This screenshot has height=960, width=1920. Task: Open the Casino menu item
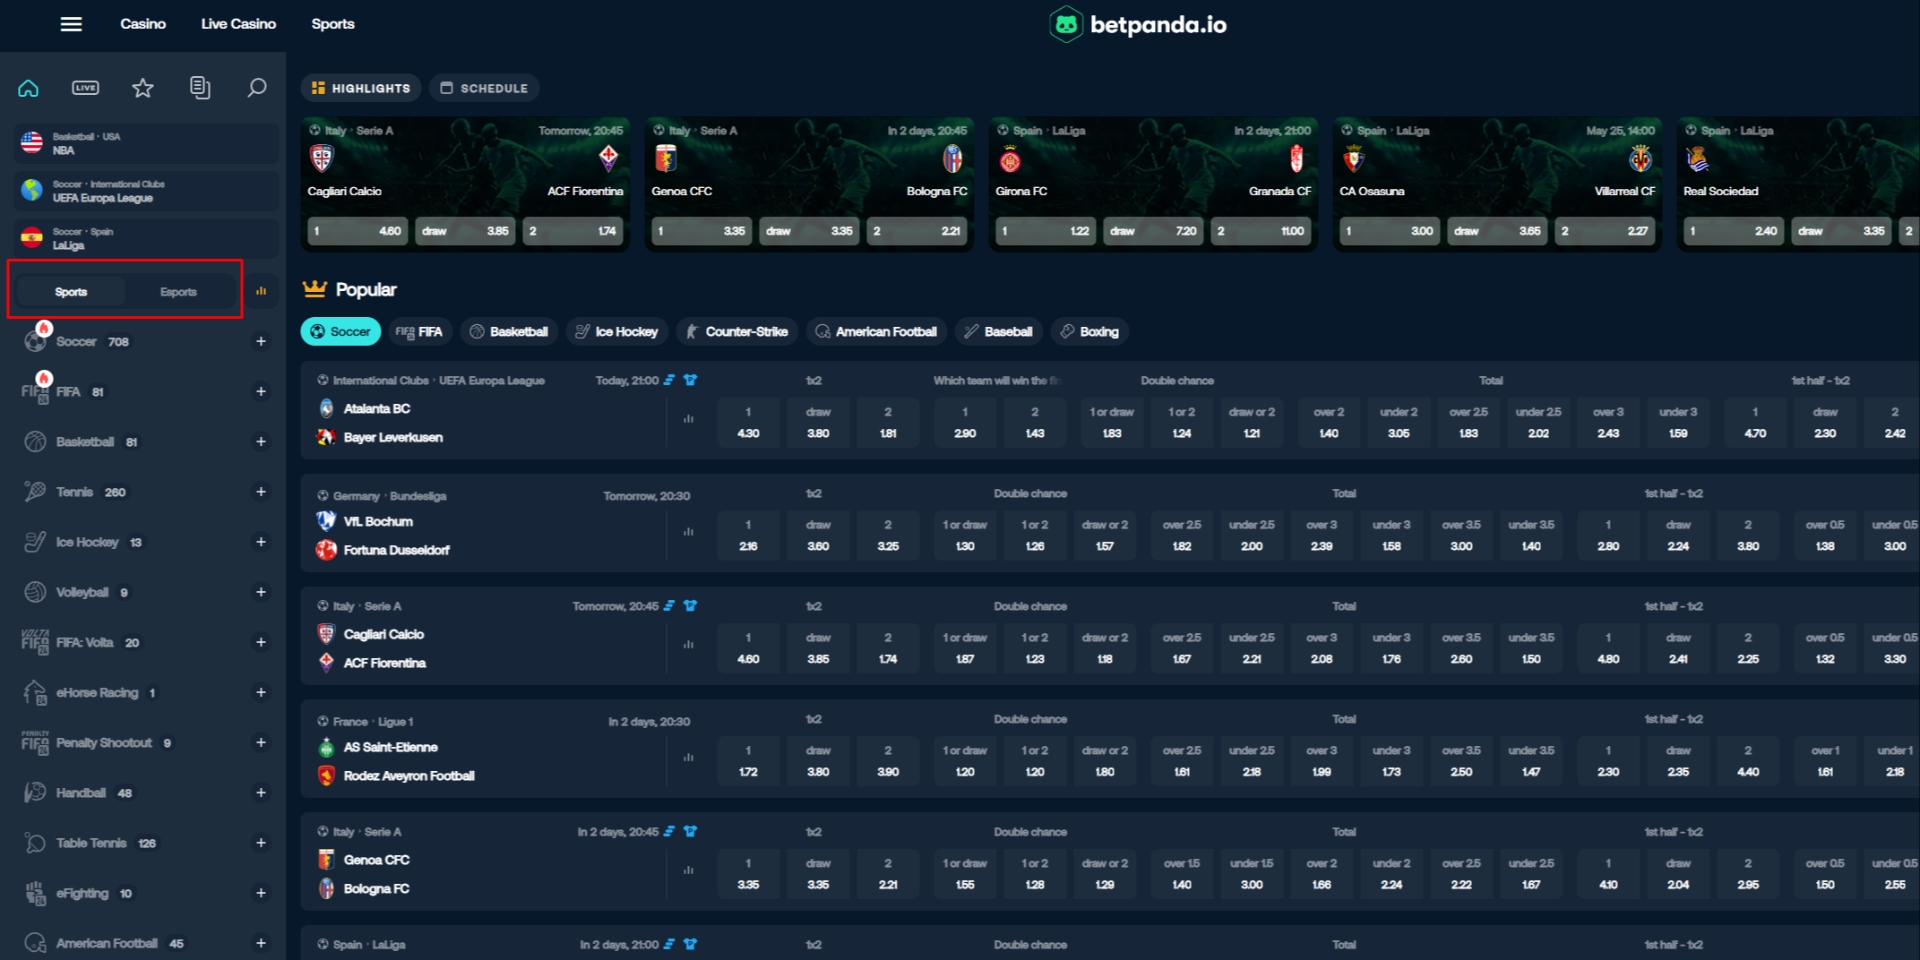[143, 24]
